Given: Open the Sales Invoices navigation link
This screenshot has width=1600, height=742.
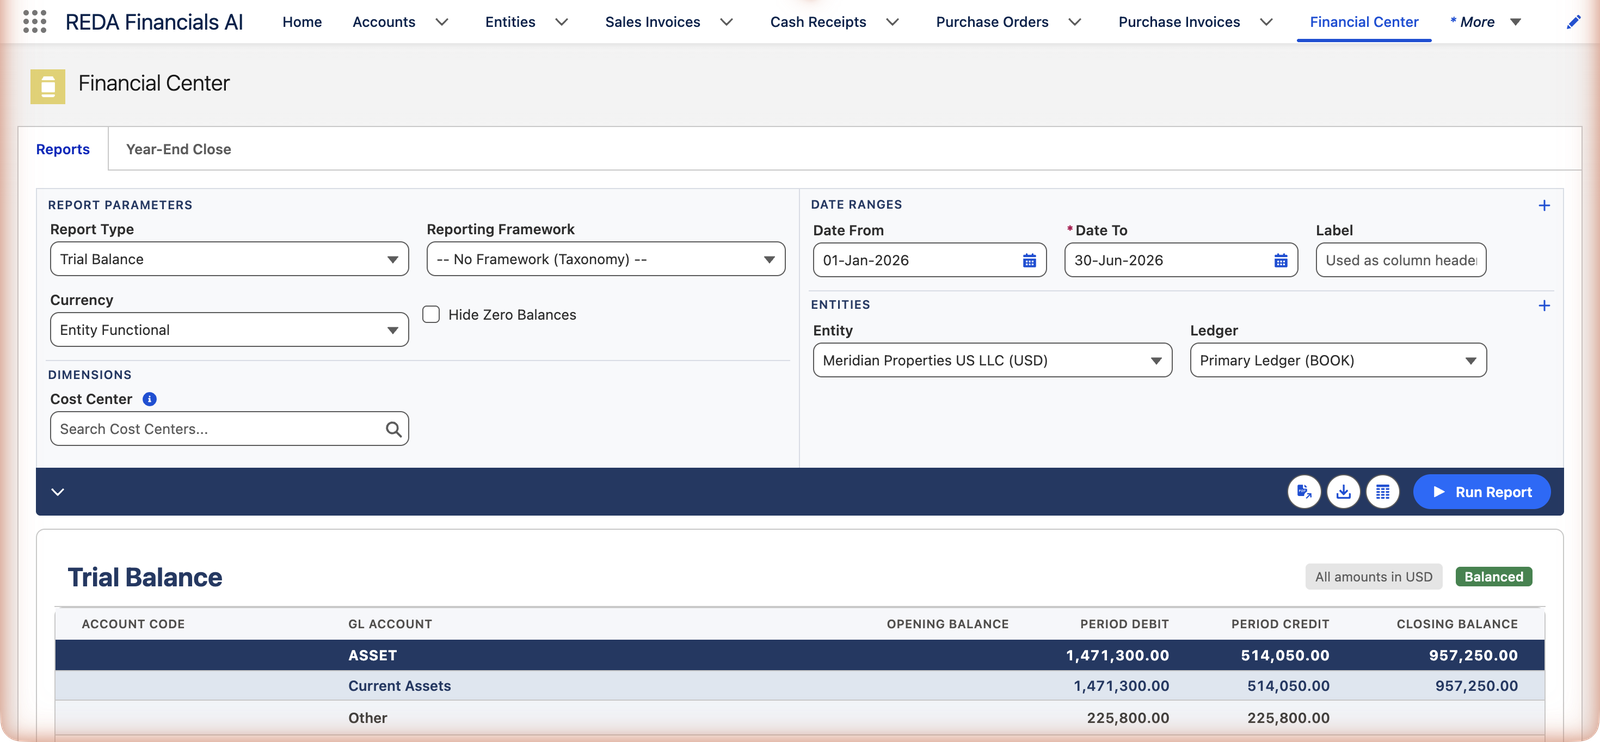Looking at the screenshot, I should click(653, 22).
